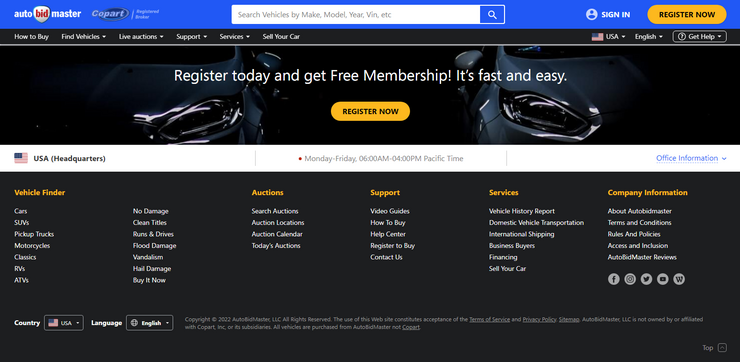Viewport: 740px width, 362px height.
Task: Open the Motorcycles link
Action: pos(32,245)
